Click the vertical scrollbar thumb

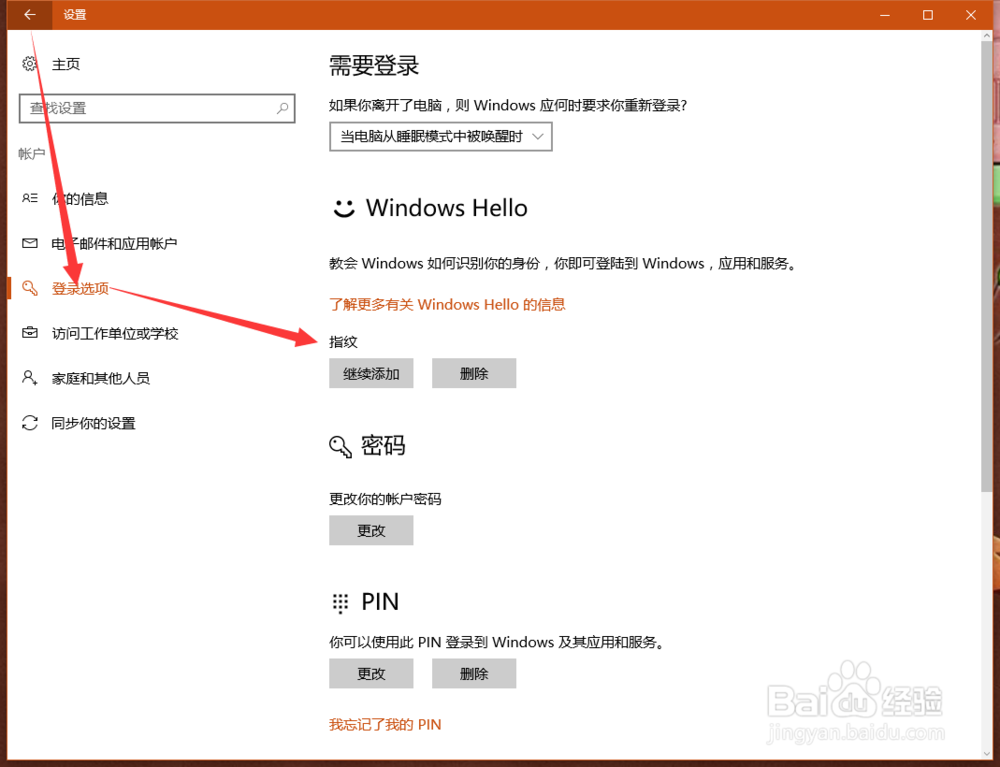[987, 267]
